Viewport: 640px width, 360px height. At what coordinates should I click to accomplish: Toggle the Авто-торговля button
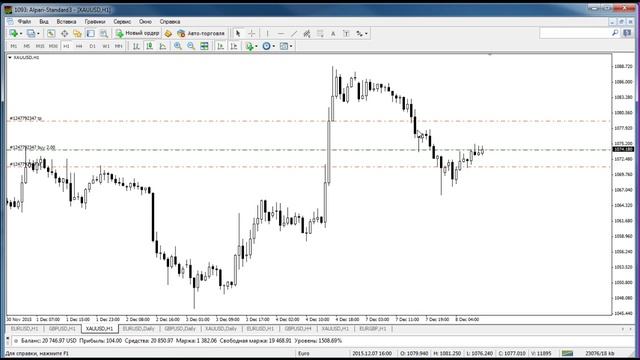[x=201, y=33]
